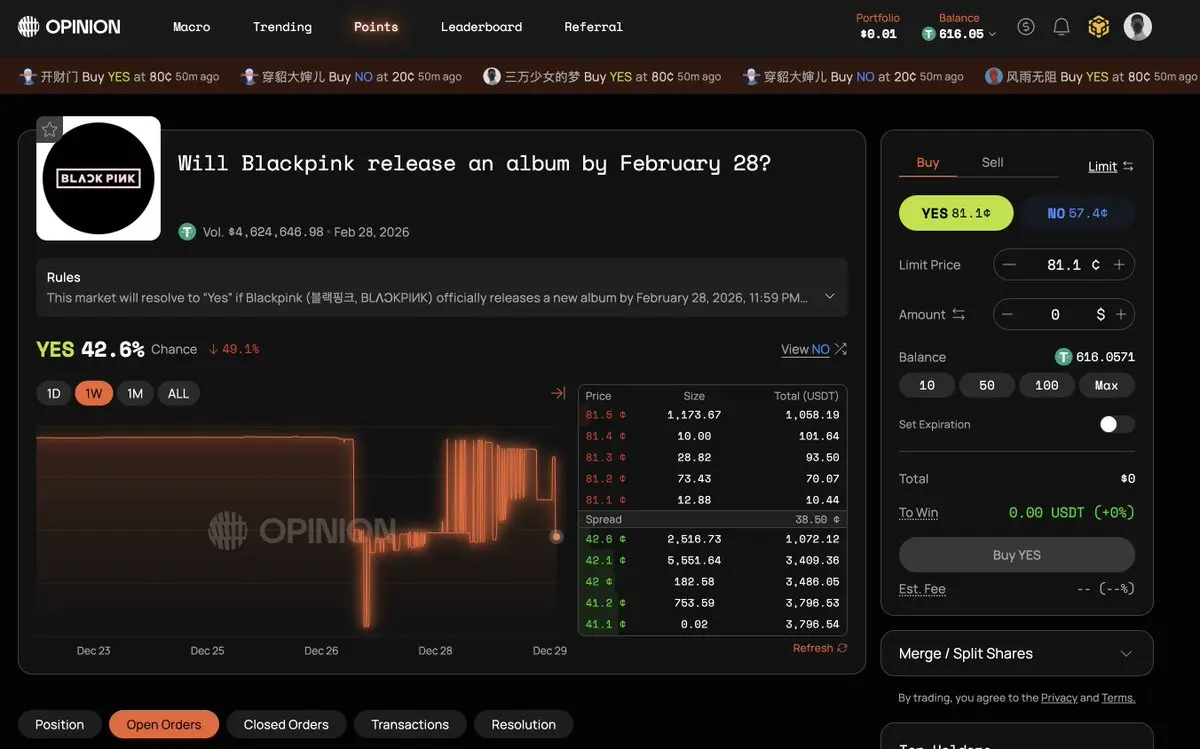
Task: Open Resolution tab
Action: (523, 724)
